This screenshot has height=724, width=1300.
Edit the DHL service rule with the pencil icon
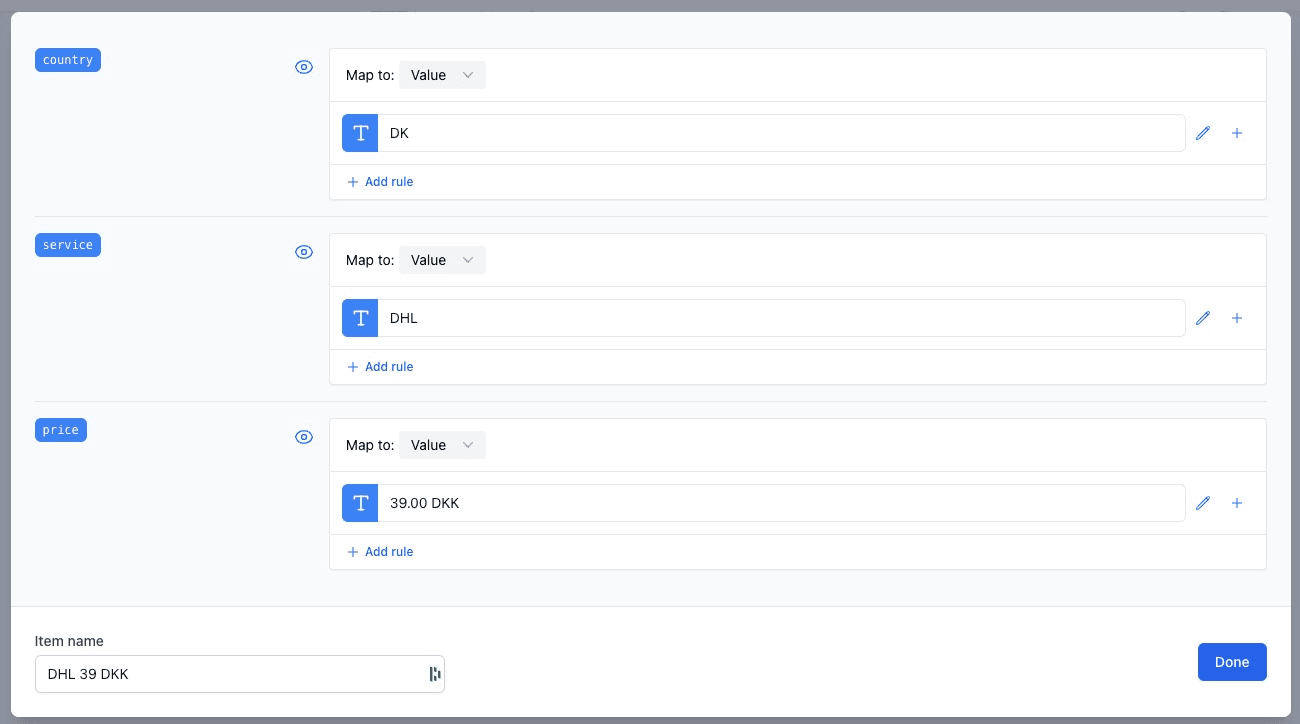[x=1203, y=318]
